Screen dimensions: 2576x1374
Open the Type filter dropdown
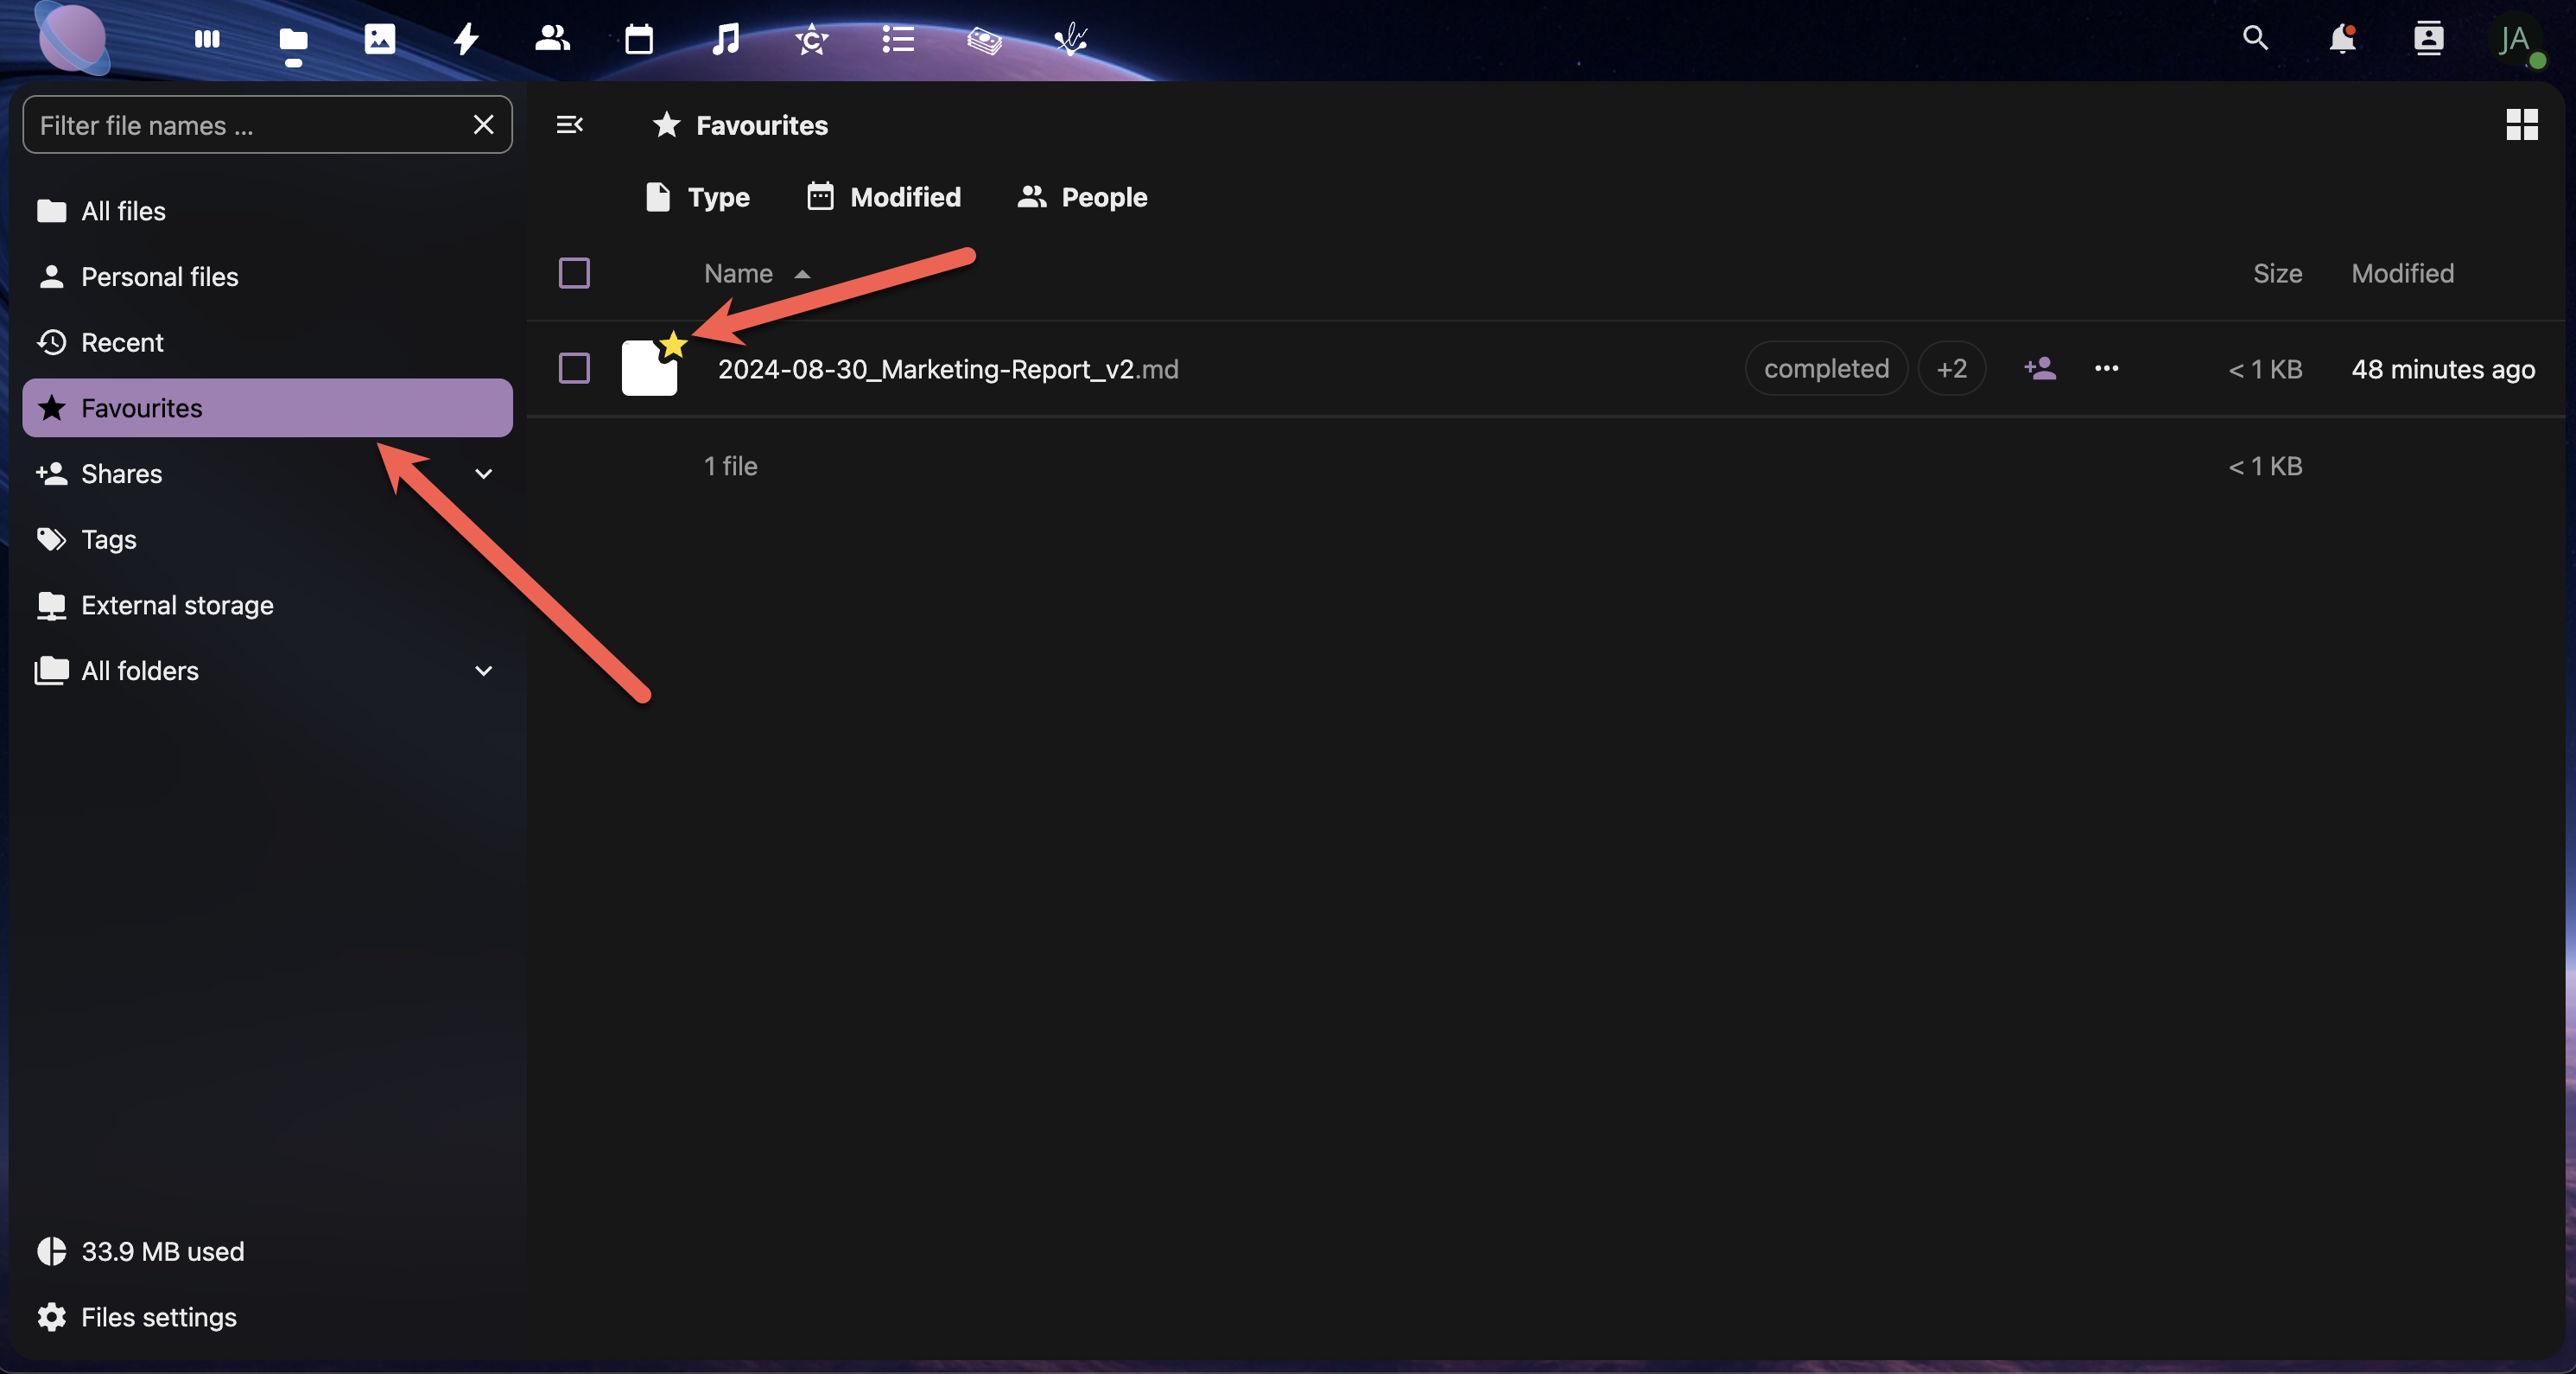pyautogui.click(x=698, y=197)
